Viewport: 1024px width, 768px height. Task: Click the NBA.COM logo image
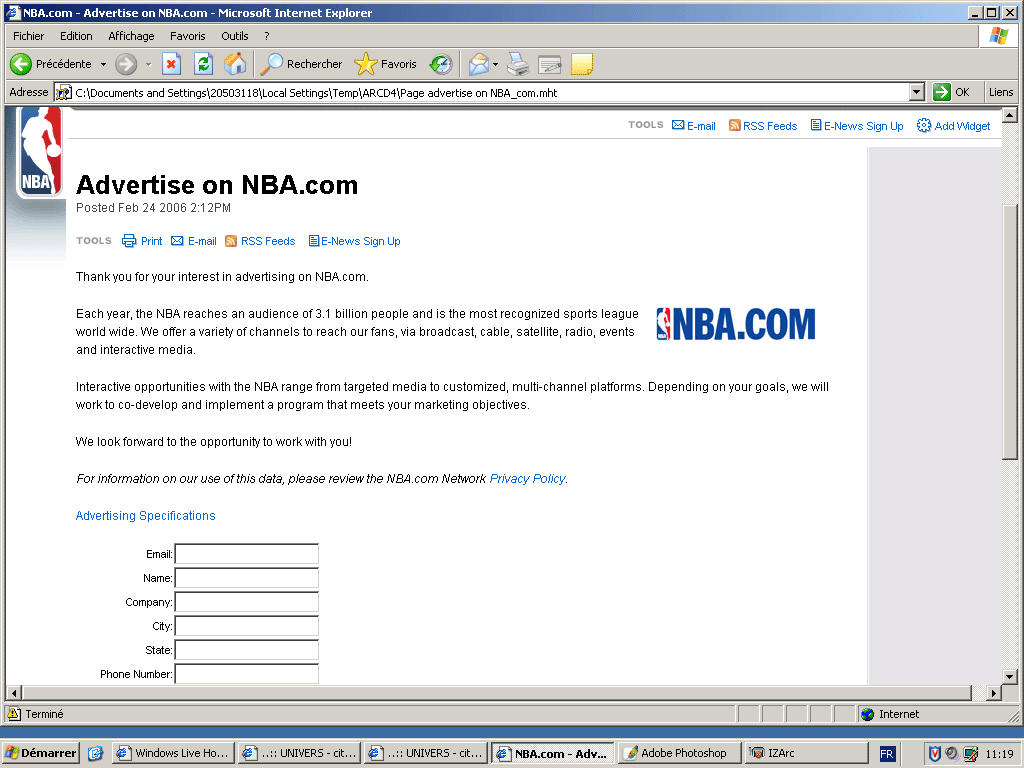coord(736,324)
